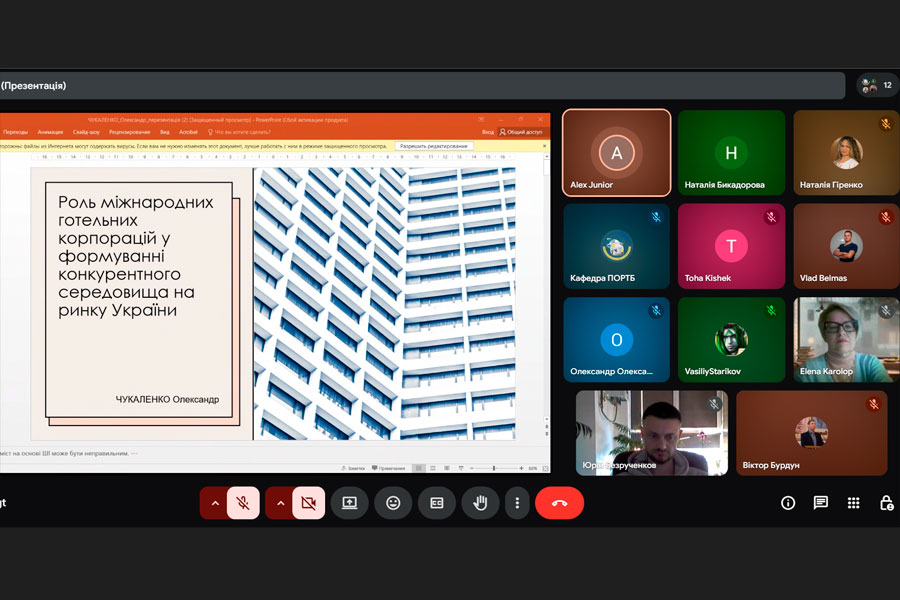This screenshot has height=600, width=900.
Task: Expand video settings arrow beside camera
Action: pyautogui.click(x=280, y=503)
